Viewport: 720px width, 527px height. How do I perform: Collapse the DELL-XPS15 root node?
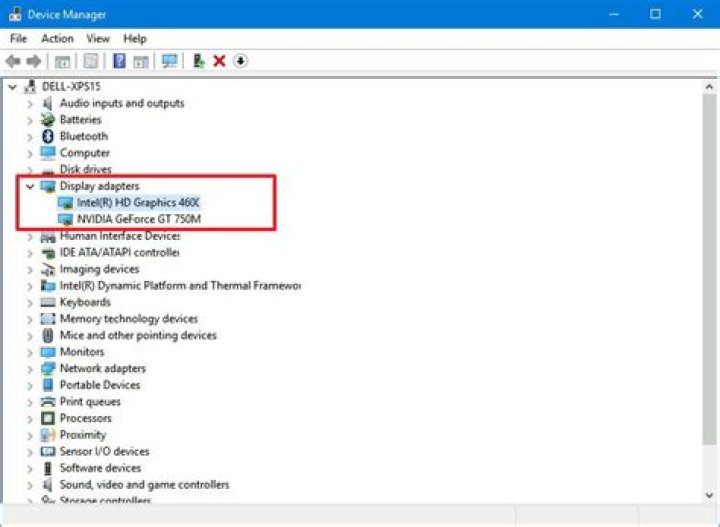coord(12,87)
